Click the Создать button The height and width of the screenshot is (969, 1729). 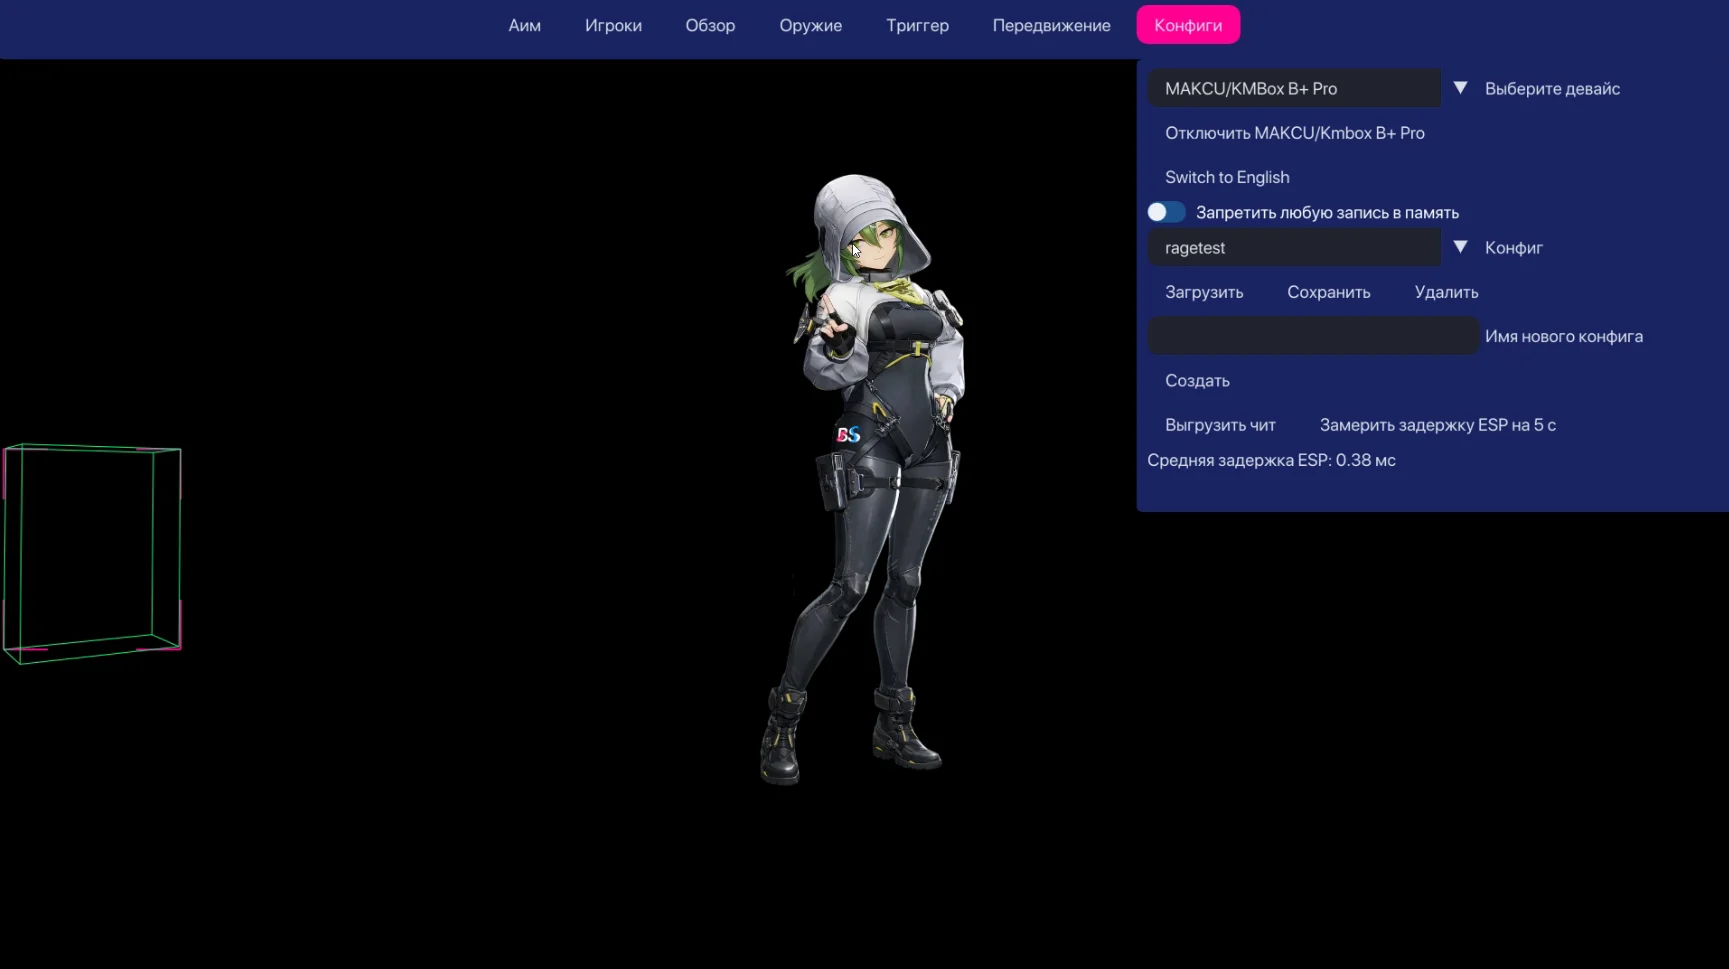pyautogui.click(x=1197, y=381)
